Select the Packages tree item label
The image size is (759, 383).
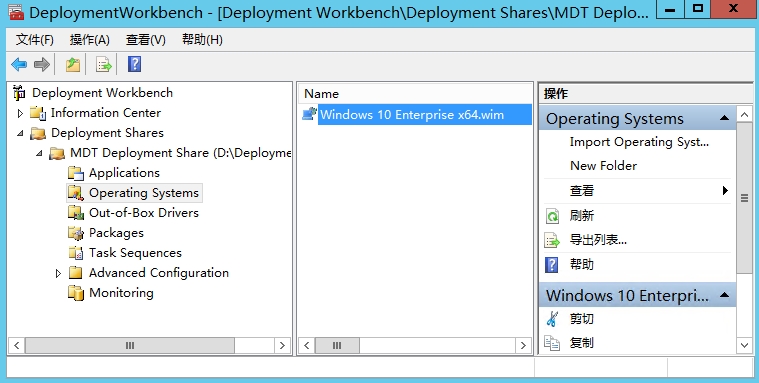[116, 233]
